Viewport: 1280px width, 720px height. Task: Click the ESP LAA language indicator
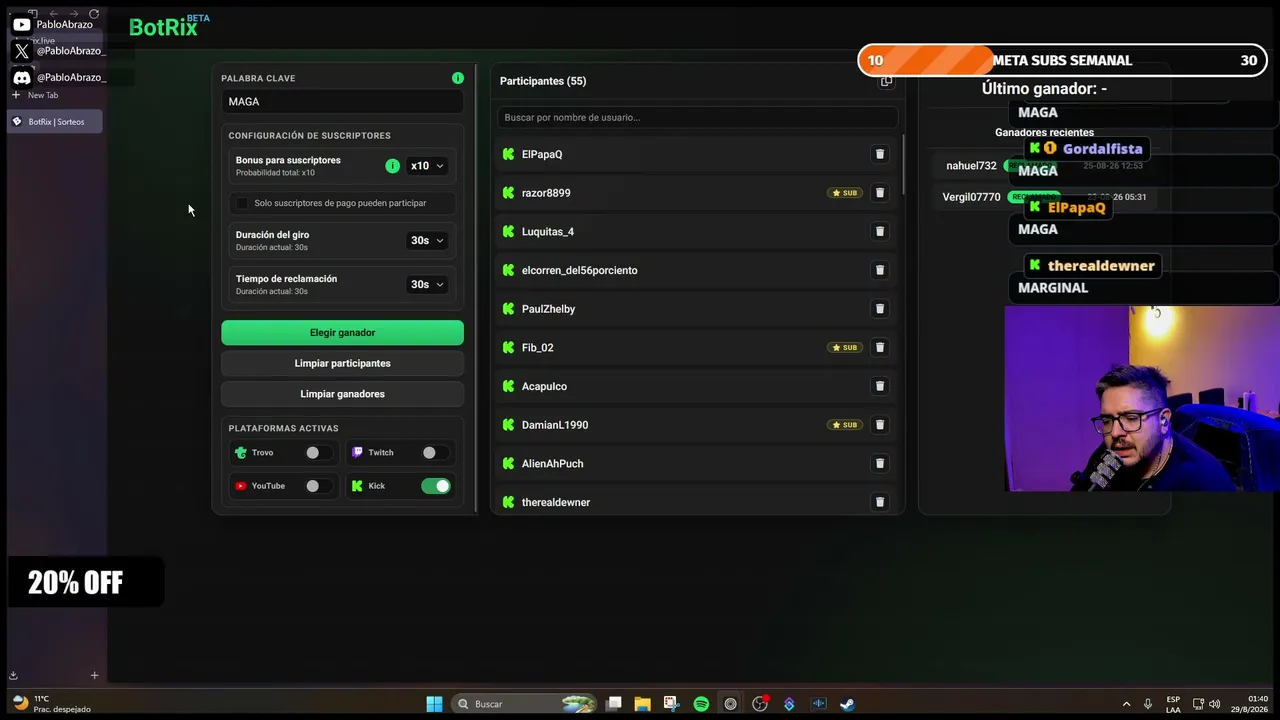pos(1173,704)
